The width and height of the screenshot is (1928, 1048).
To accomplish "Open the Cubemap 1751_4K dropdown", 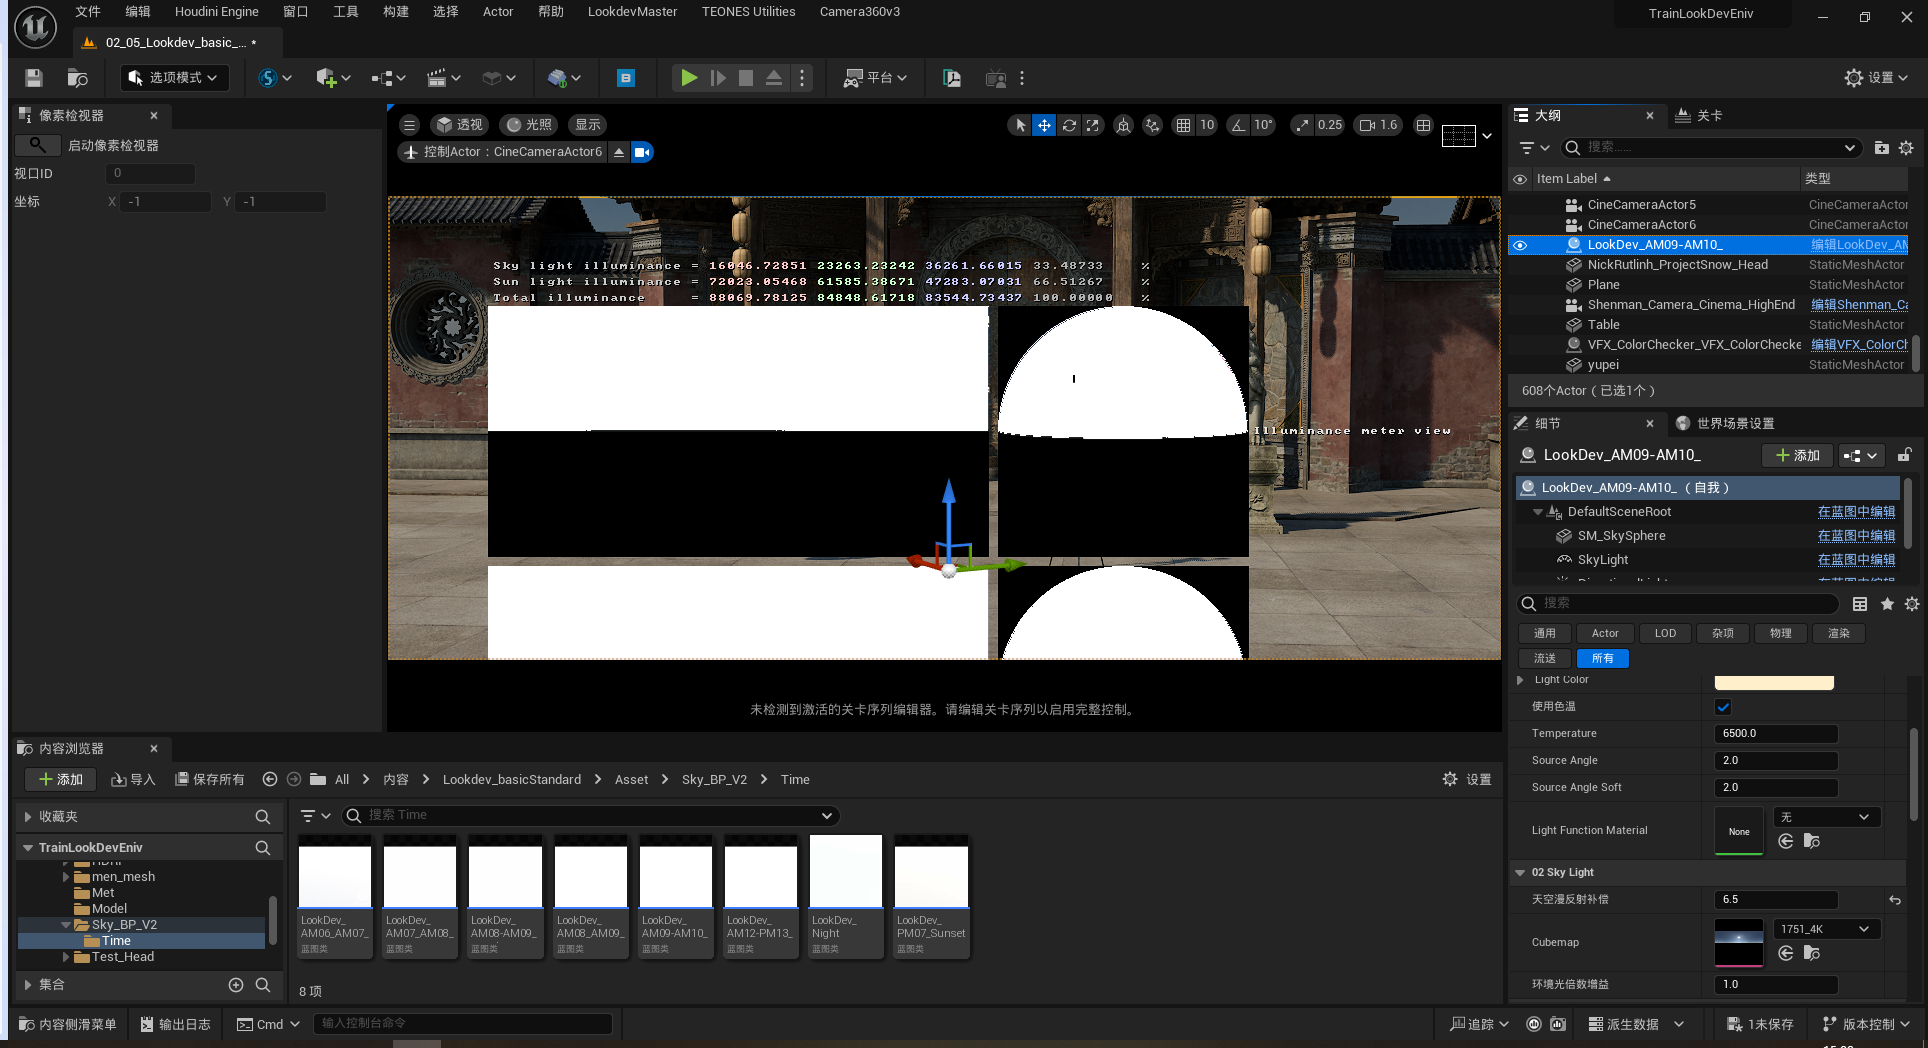I will (1825, 929).
